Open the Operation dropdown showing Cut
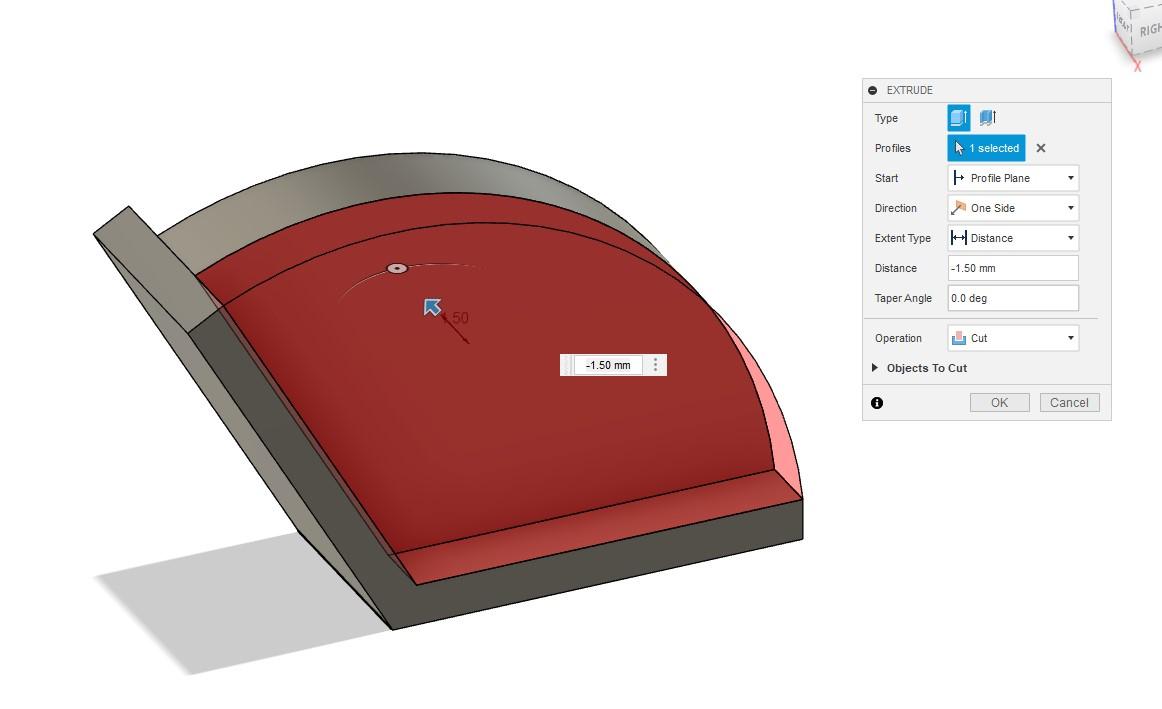Screen dimensions: 1162x709 (x=1013, y=338)
